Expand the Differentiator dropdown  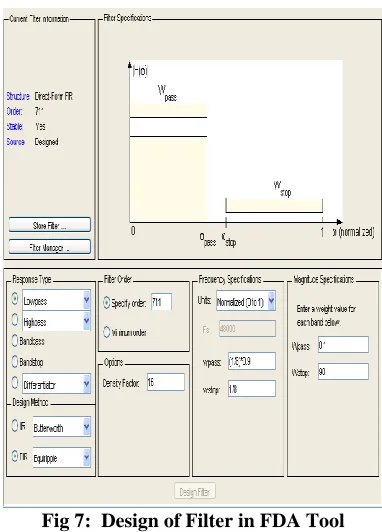pyautogui.click(x=56, y=384)
